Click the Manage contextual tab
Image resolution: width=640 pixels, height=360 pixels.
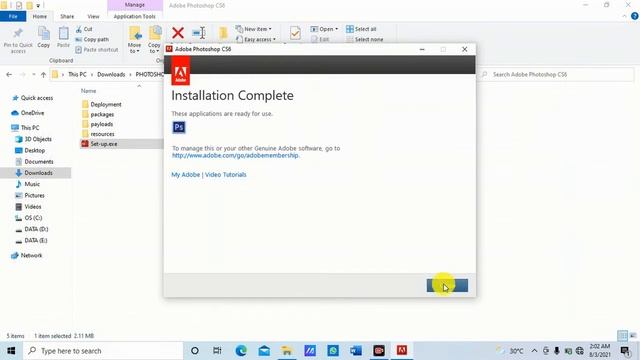coord(135,5)
